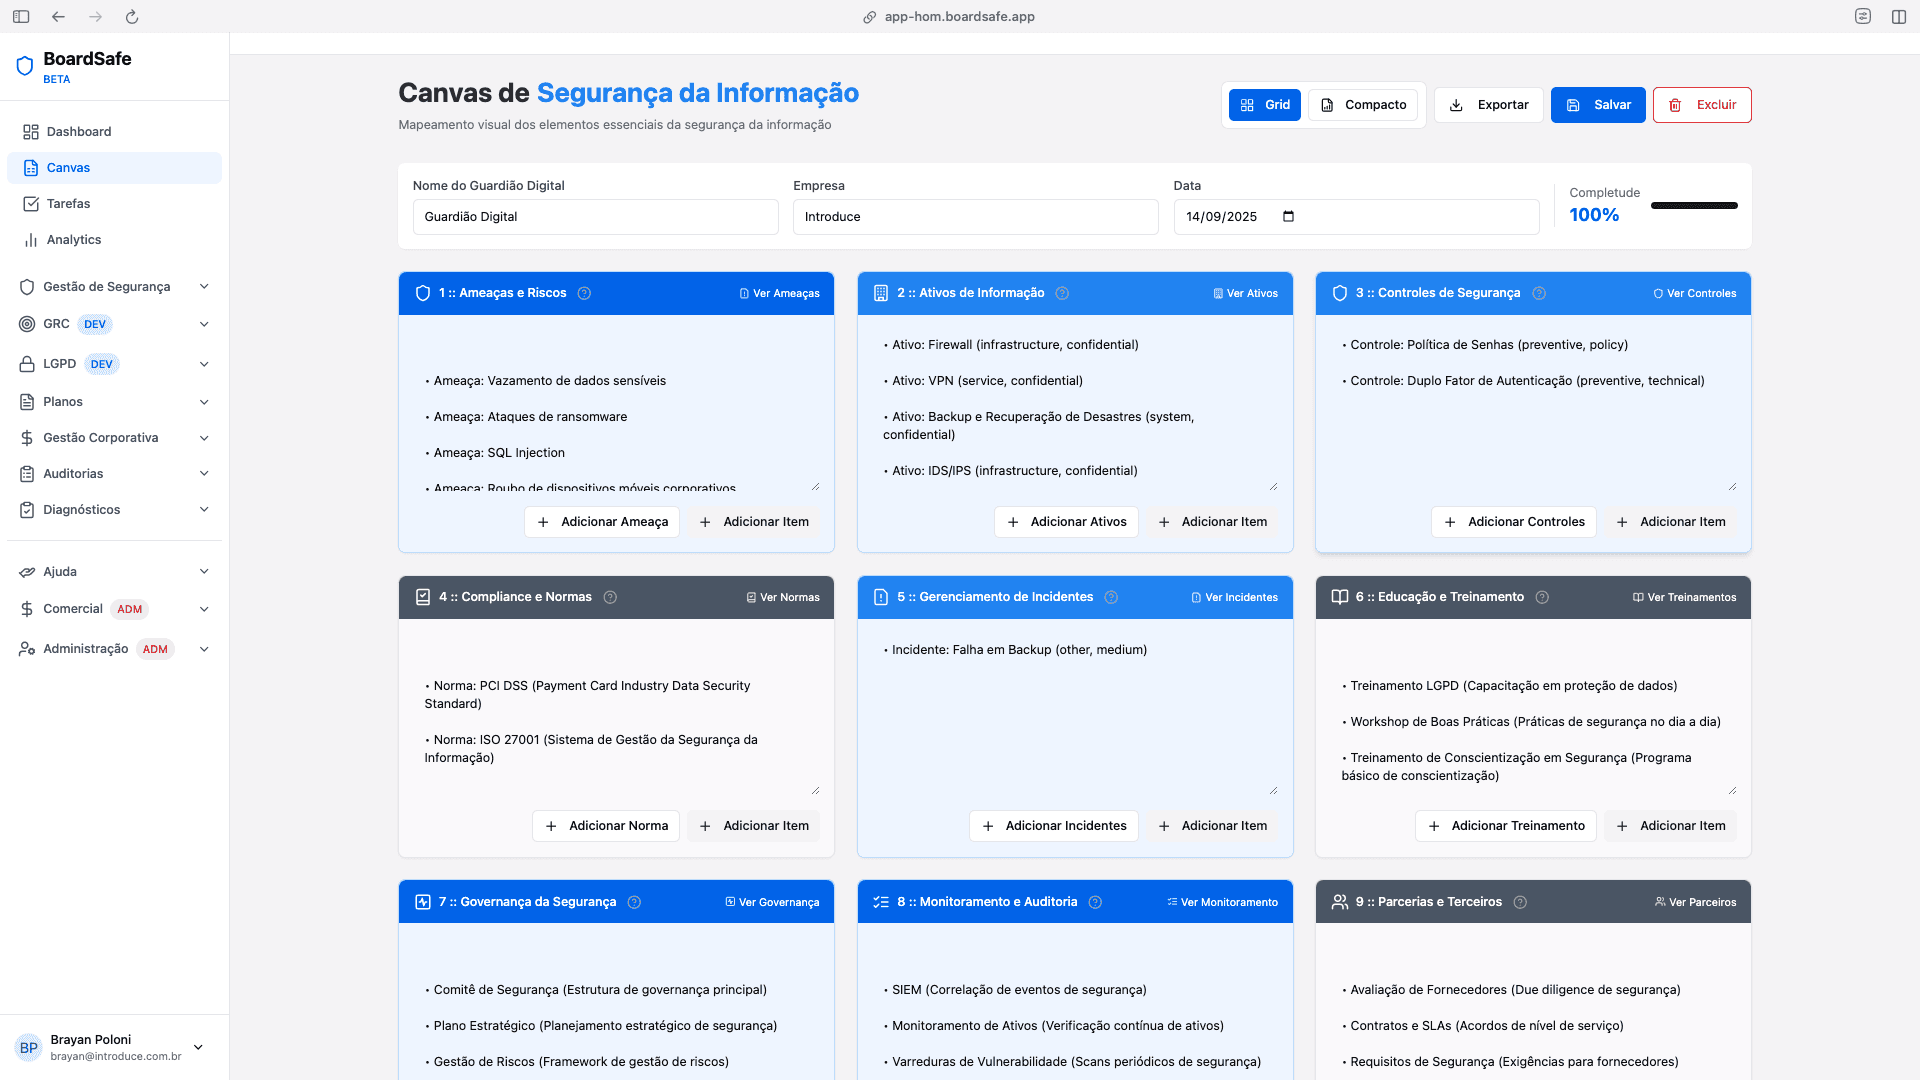This screenshot has height=1080, width=1920.
Task: Click Ver Ameaças link
Action: [779, 294]
